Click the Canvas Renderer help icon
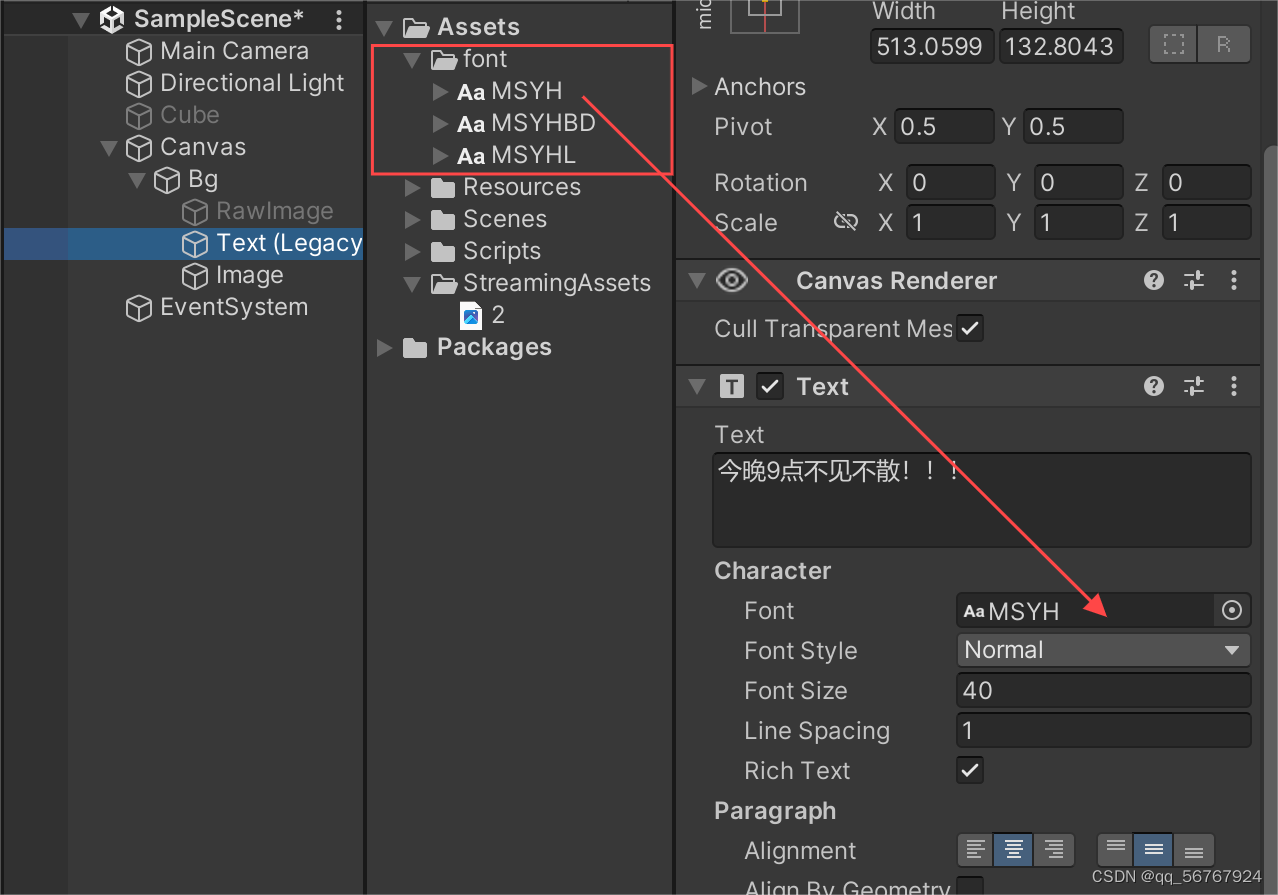The width and height of the screenshot is (1278, 895). coord(1153,280)
